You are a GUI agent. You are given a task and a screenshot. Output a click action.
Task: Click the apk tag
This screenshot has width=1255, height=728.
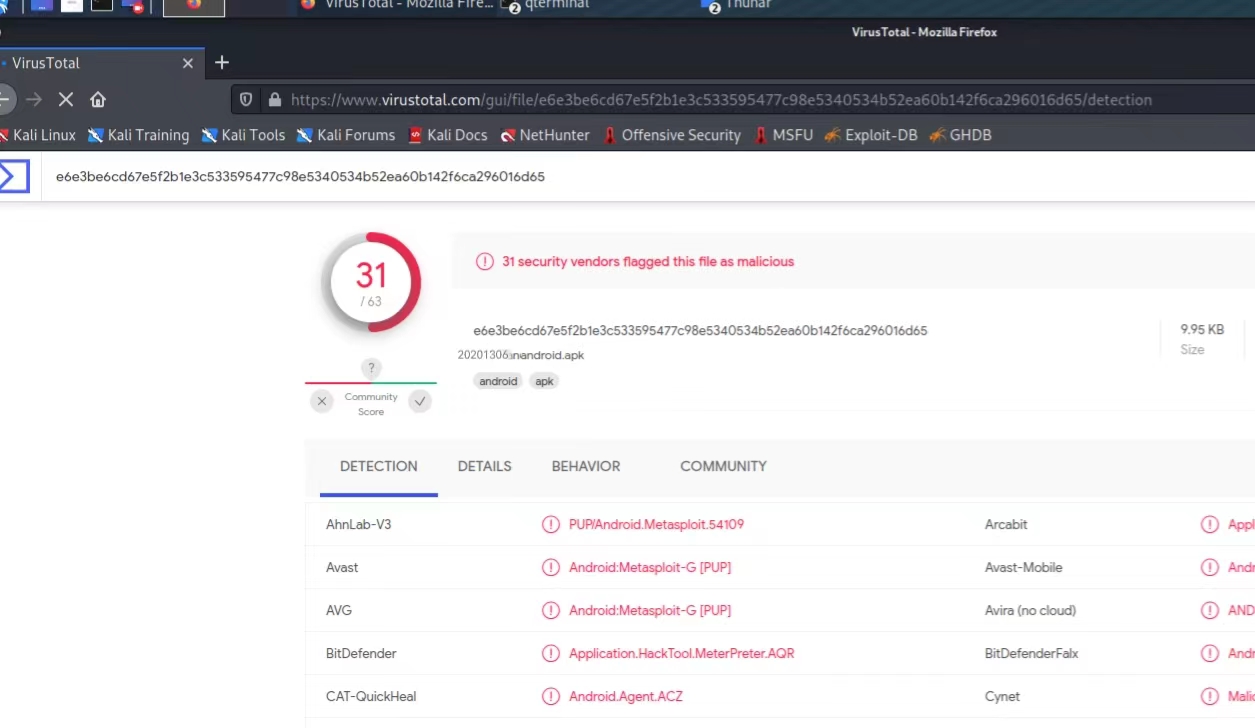544,381
